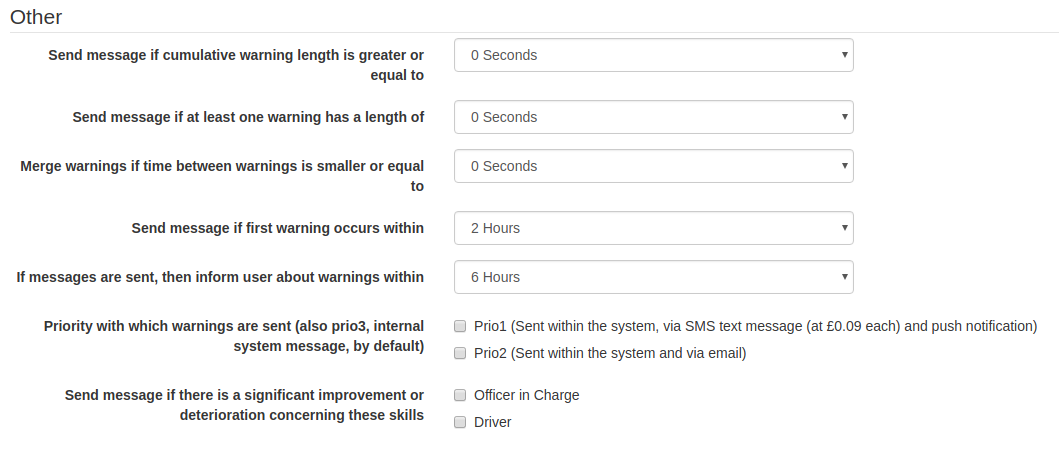1059x453 pixels.
Task: Click the 'Merge warnings' field label
Action: tap(222, 175)
